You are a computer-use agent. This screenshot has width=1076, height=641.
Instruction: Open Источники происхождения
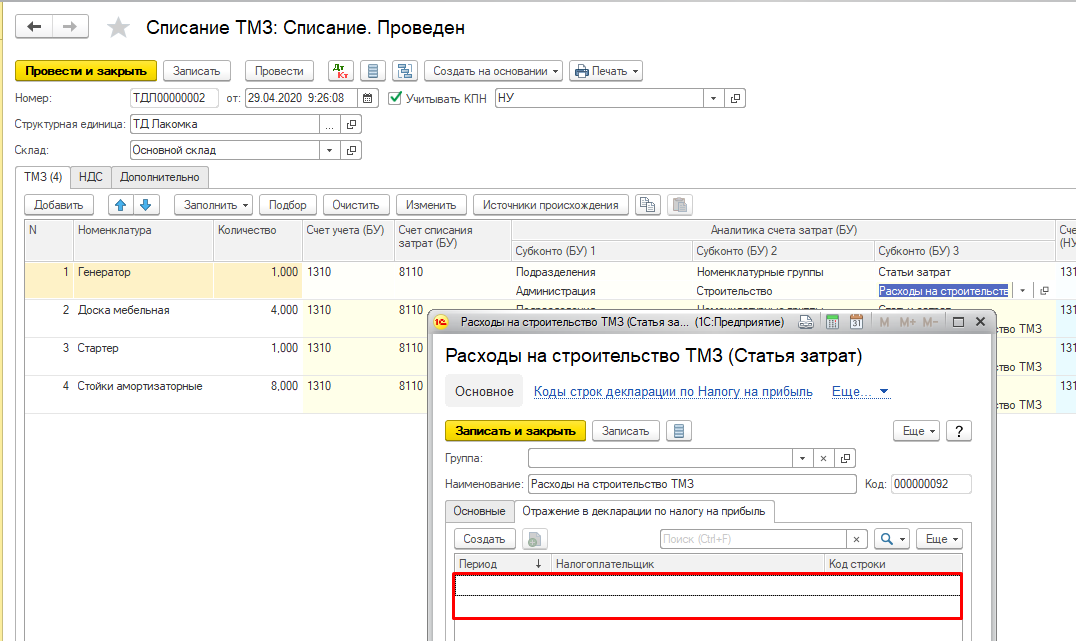pyautogui.click(x=550, y=205)
